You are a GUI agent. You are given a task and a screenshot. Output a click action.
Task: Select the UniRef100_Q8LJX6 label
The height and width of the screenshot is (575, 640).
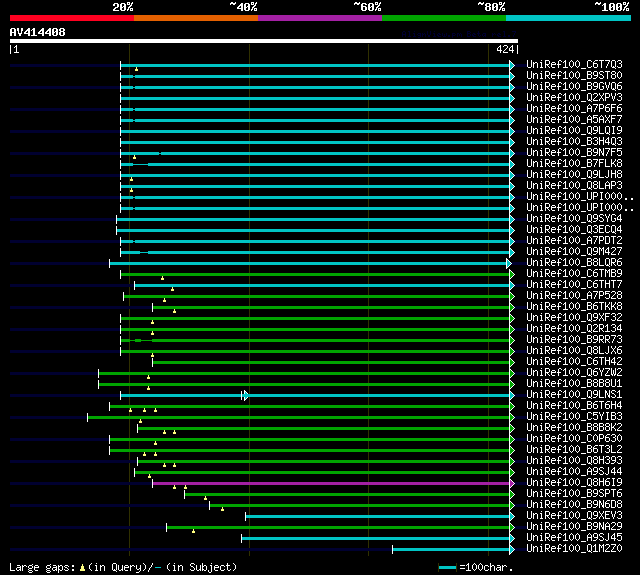point(574,351)
